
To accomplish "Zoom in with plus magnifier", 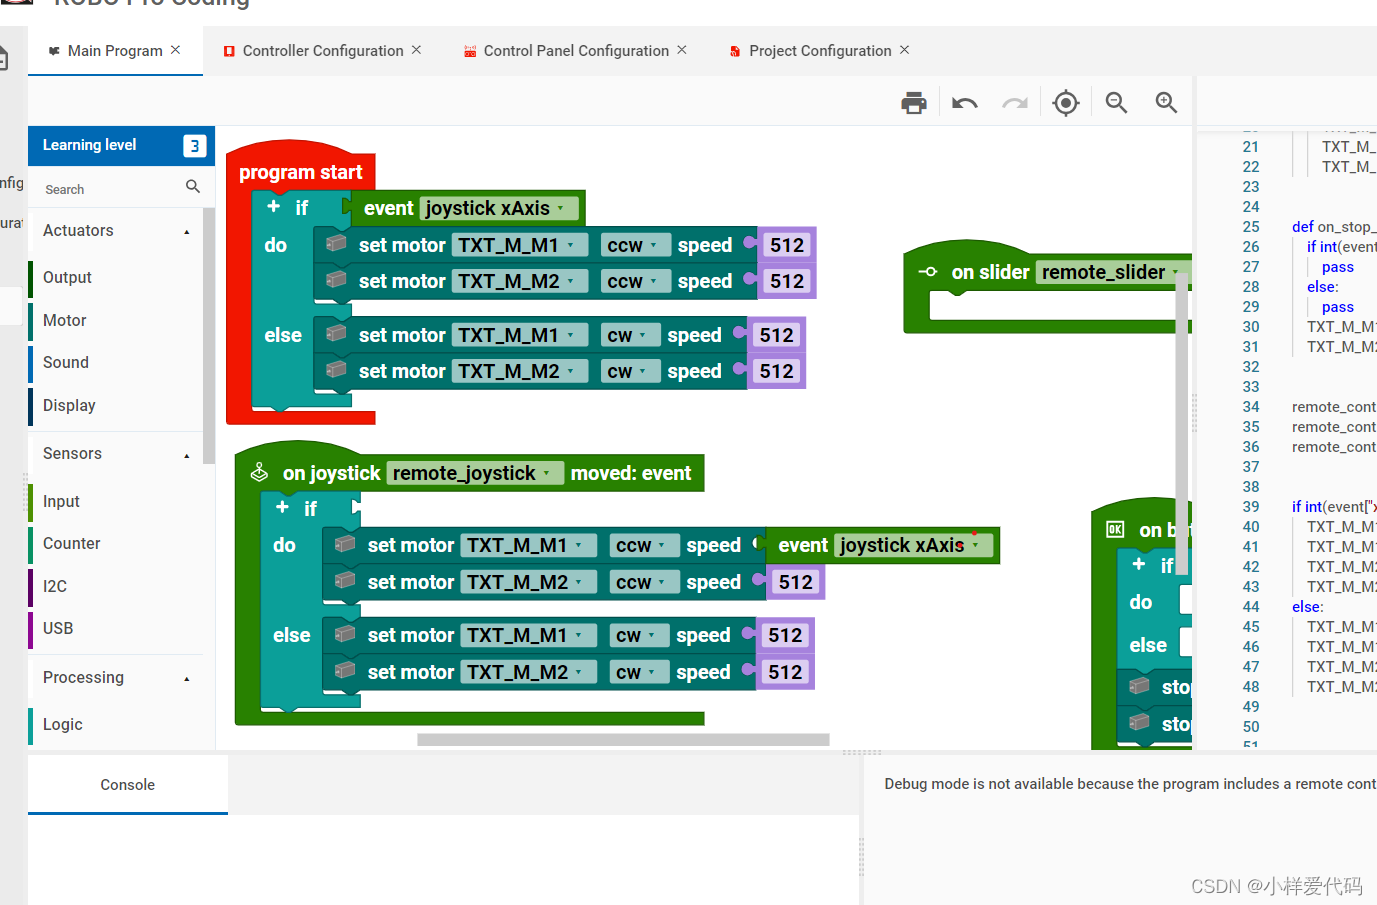I will point(1166,102).
